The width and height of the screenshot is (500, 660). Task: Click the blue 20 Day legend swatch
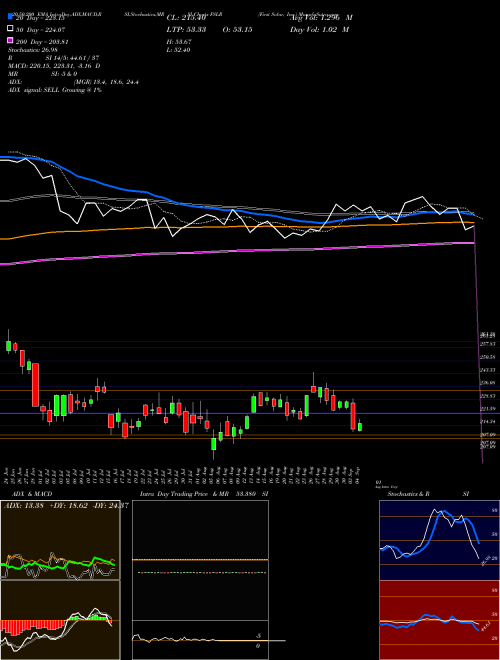coord(10,18)
